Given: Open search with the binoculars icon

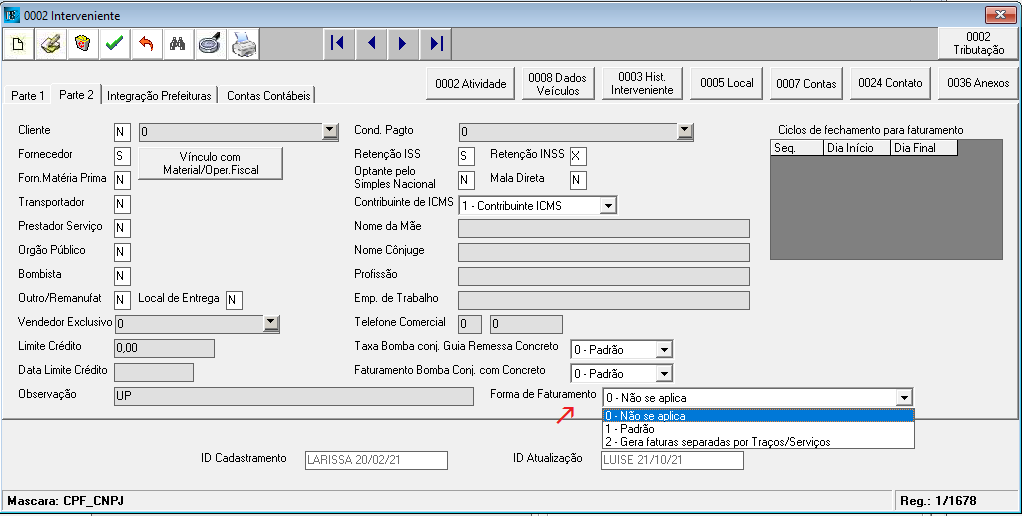Looking at the screenshot, I should tap(178, 44).
